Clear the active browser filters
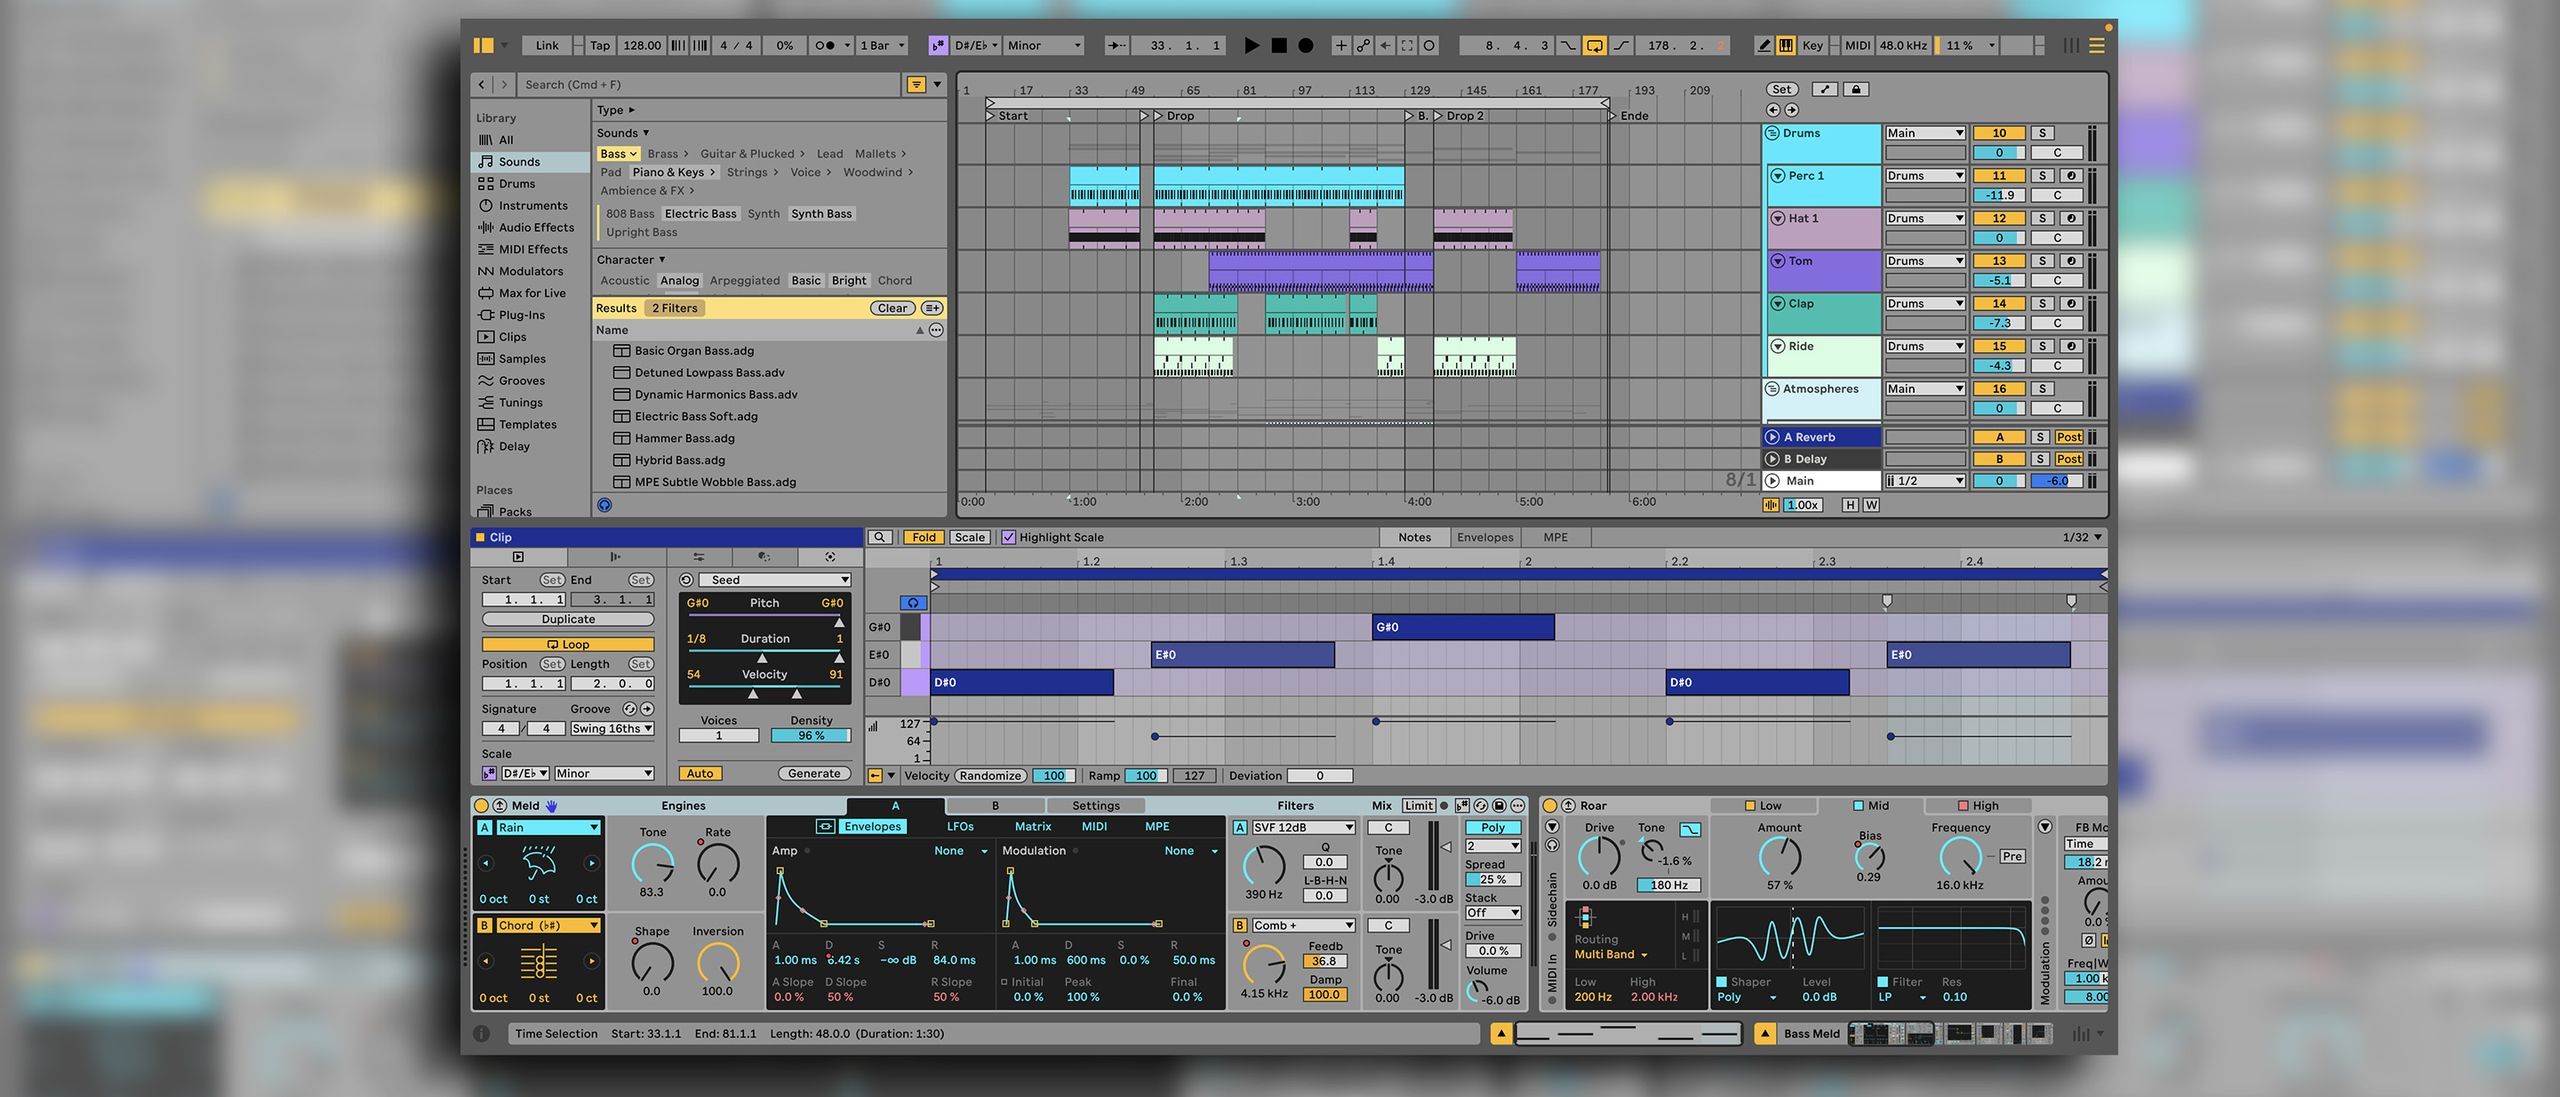The width and height of the screenshot is (2560, 1097). (891, 308)
